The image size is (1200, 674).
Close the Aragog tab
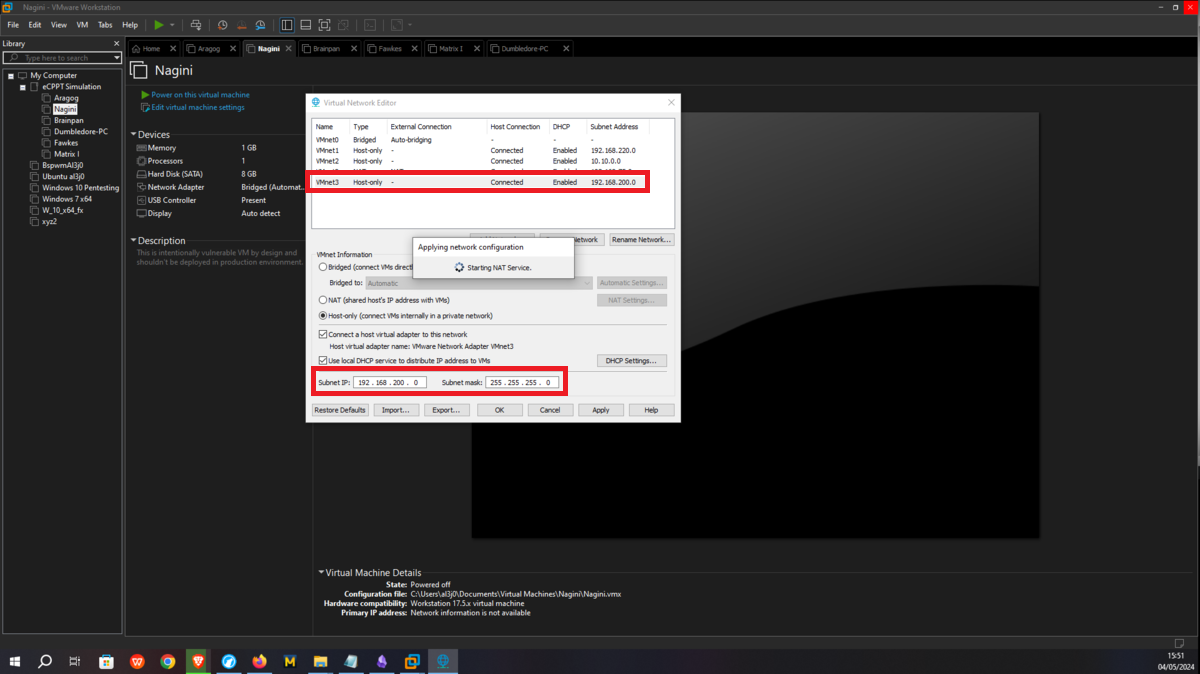click(233, 48)
